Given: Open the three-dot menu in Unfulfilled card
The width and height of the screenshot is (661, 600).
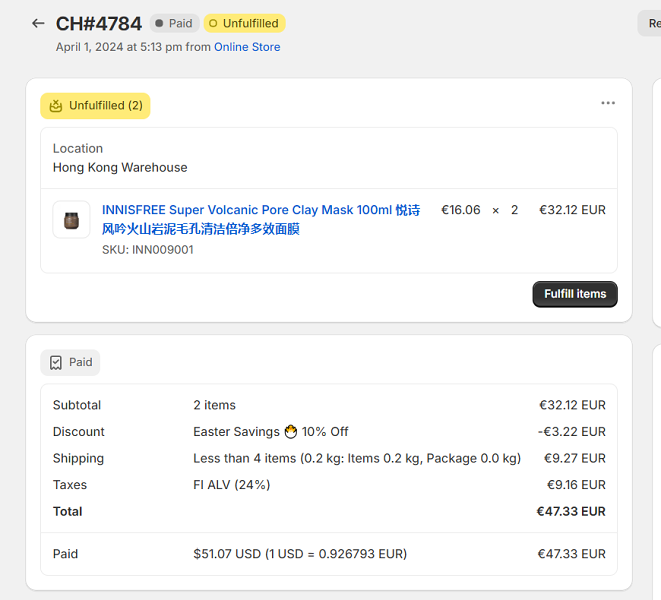Looking at the screenshot, I should tap(608, 103).
